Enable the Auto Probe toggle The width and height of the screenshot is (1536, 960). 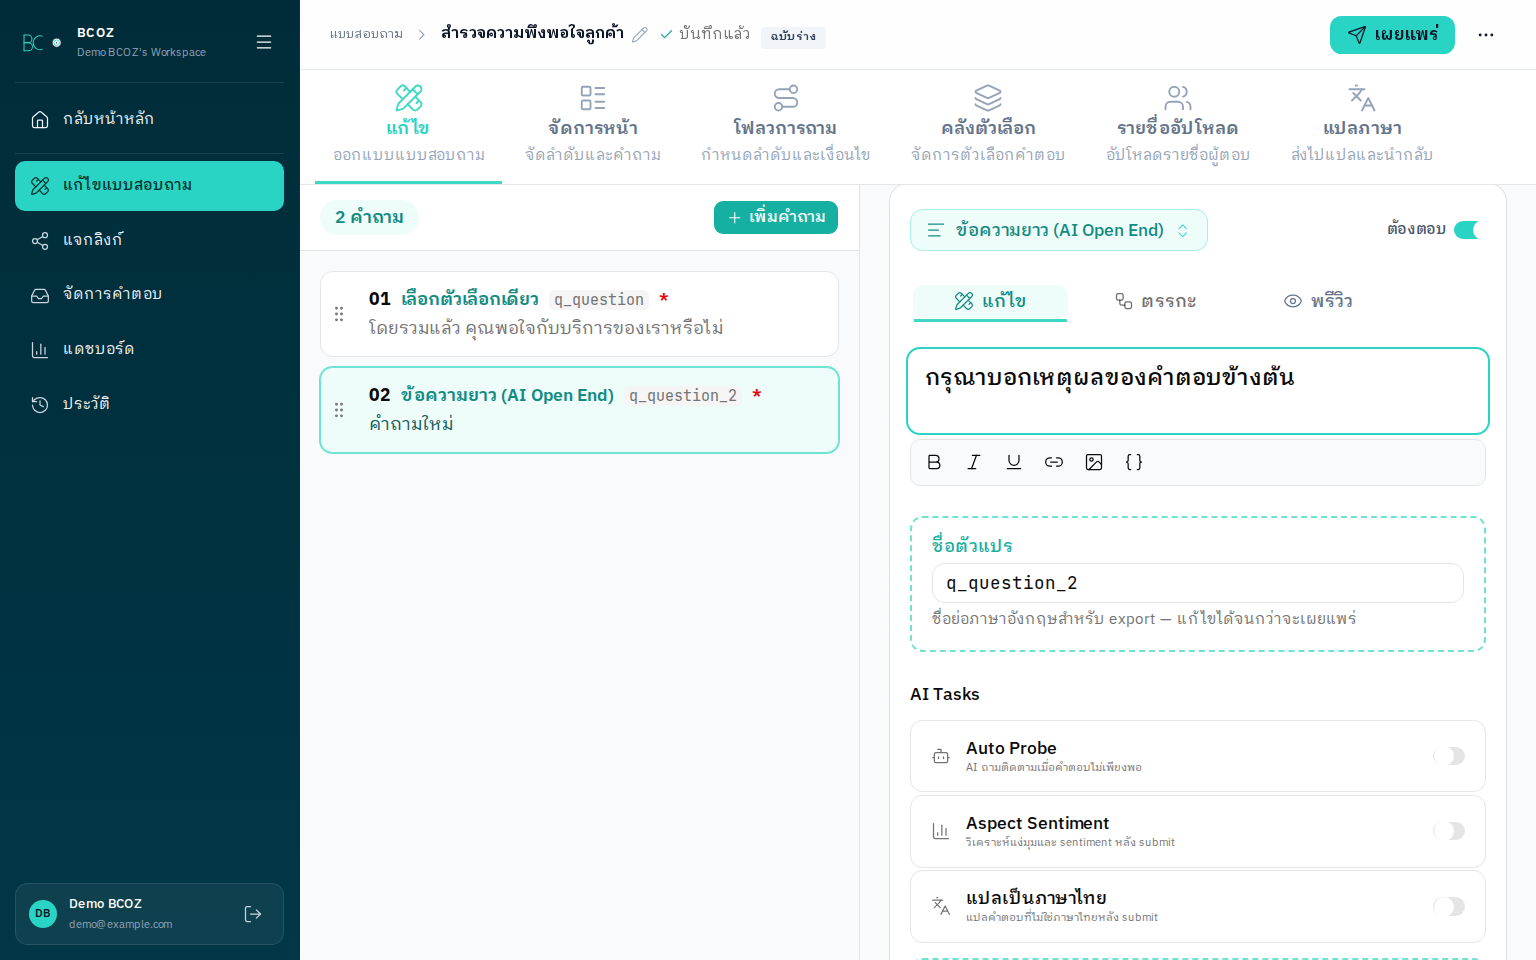point(1449,756)
